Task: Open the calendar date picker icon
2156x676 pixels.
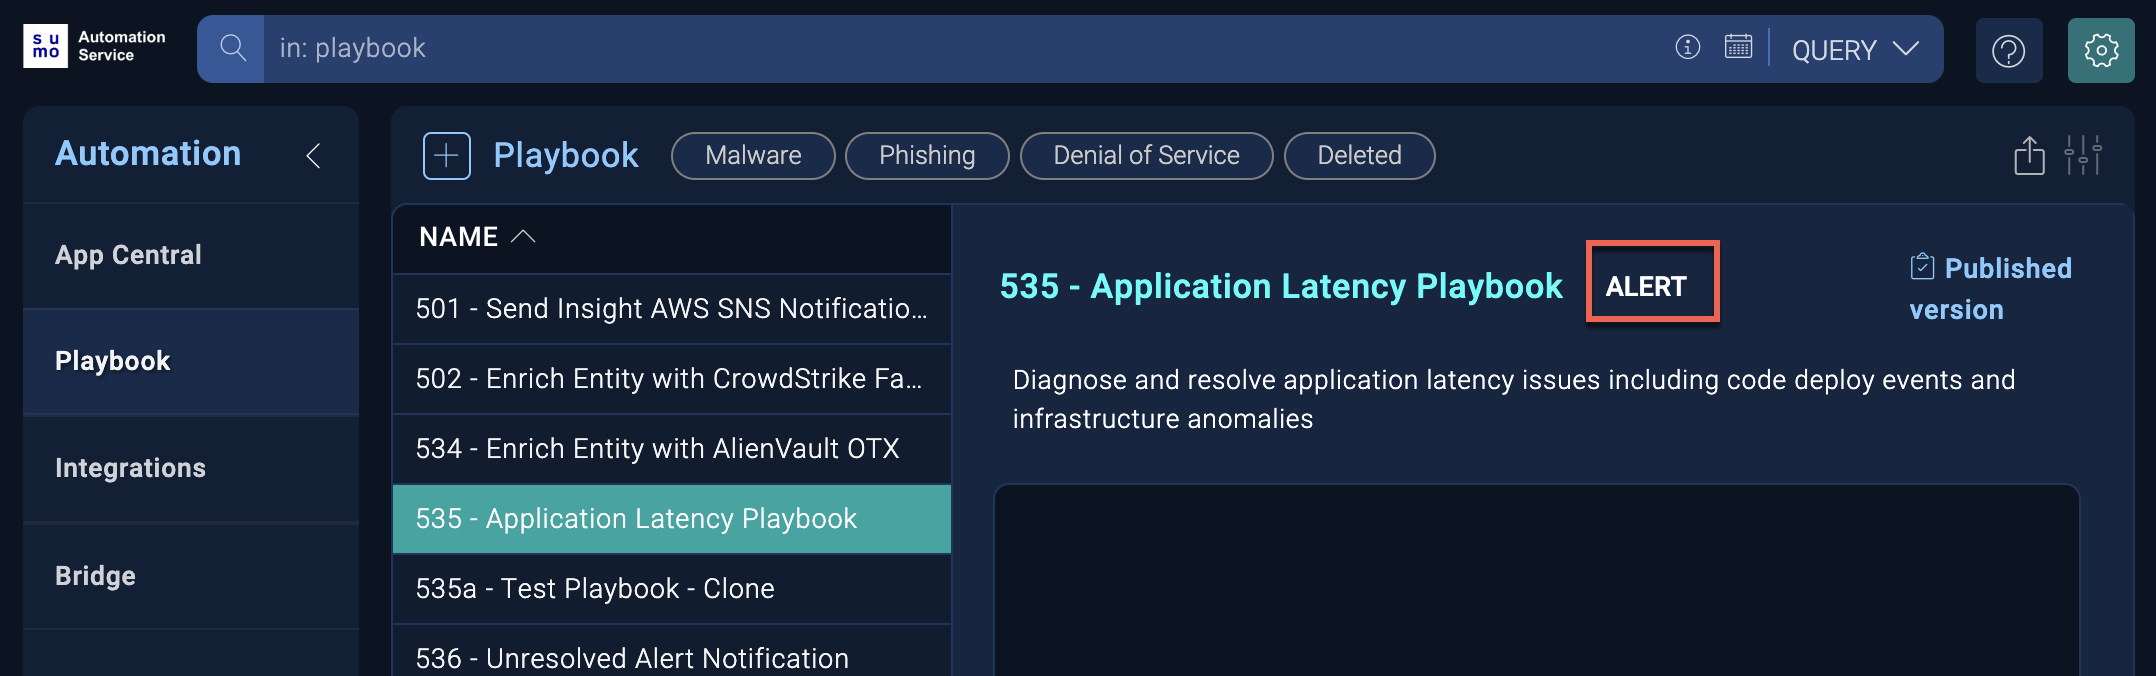Action: coord(1738,47)
